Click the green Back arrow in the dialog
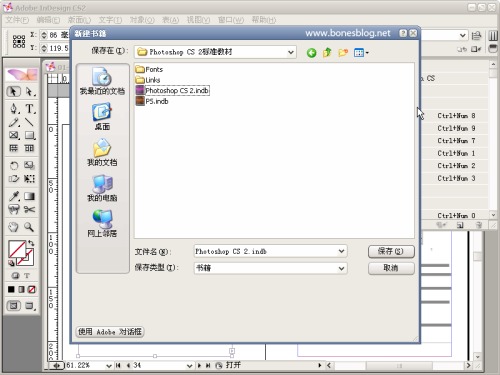500x375 pixels. tap(312, 53)
